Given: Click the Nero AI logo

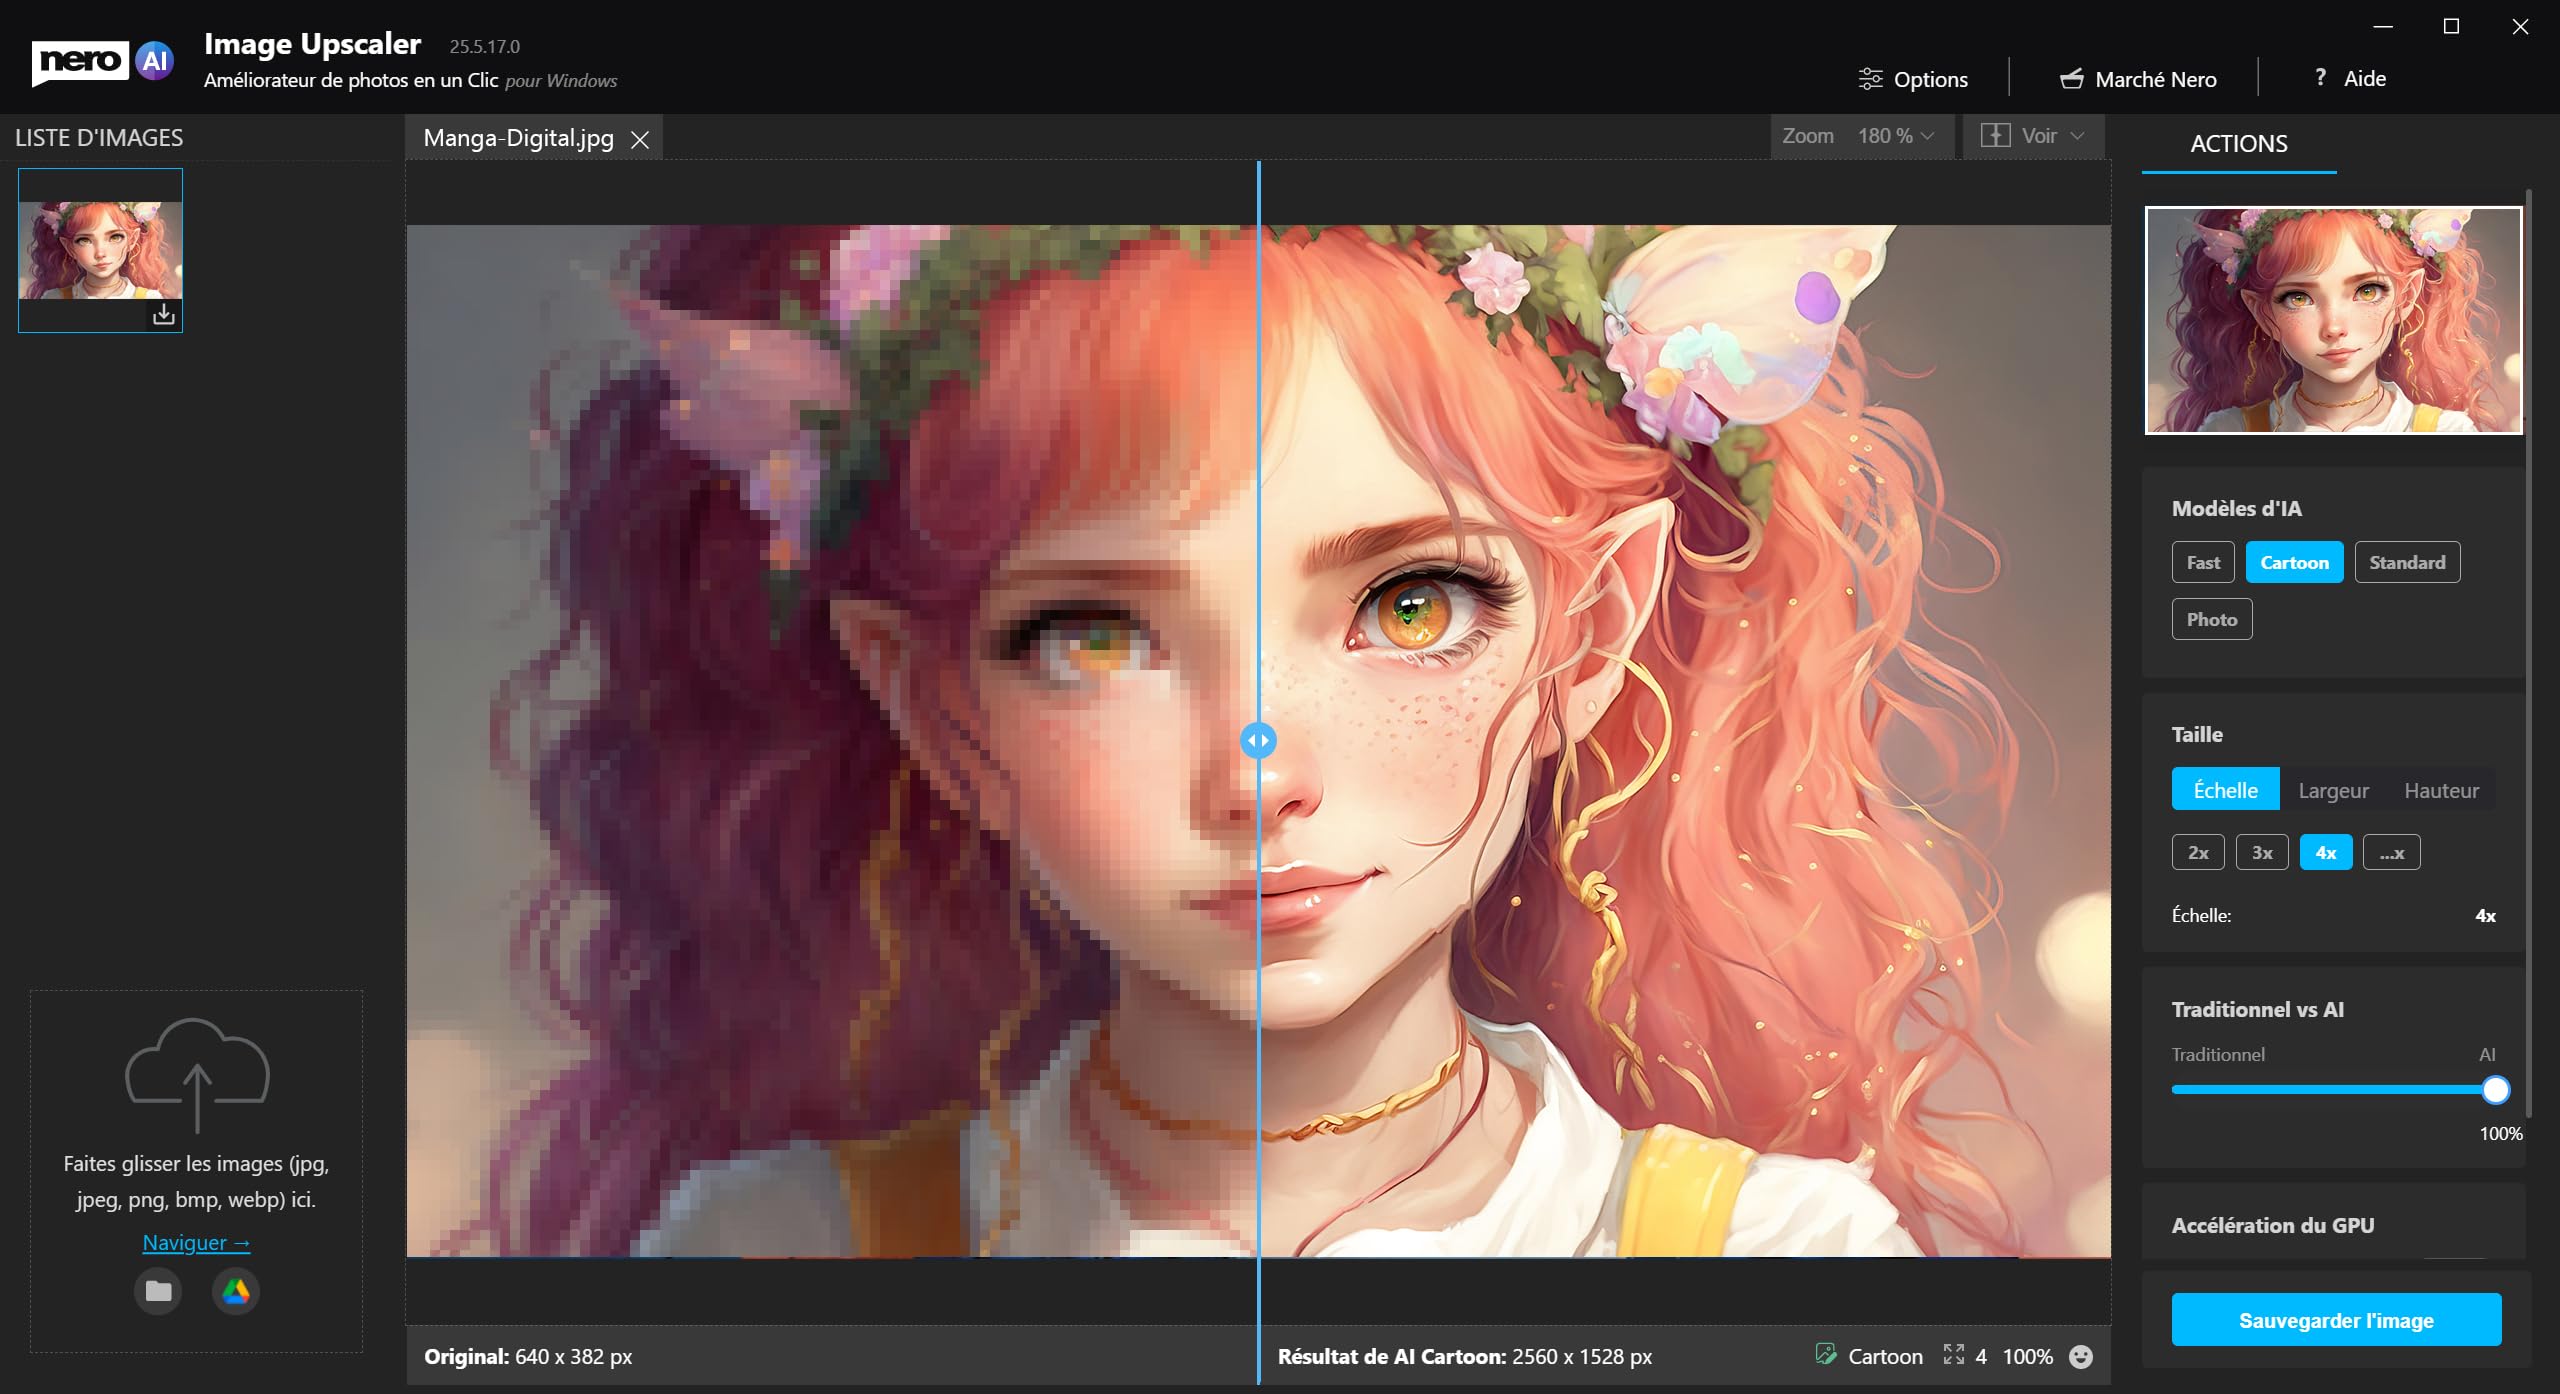Looking at the screenshot, I should tap(103, 62).
